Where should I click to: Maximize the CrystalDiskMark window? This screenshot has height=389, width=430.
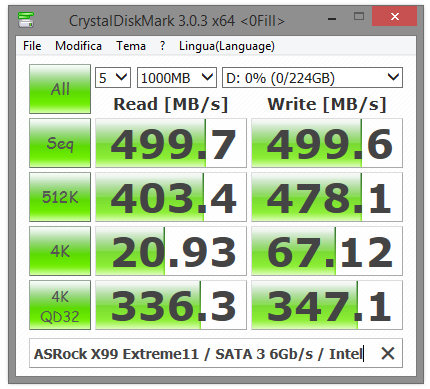coord(359,16)
